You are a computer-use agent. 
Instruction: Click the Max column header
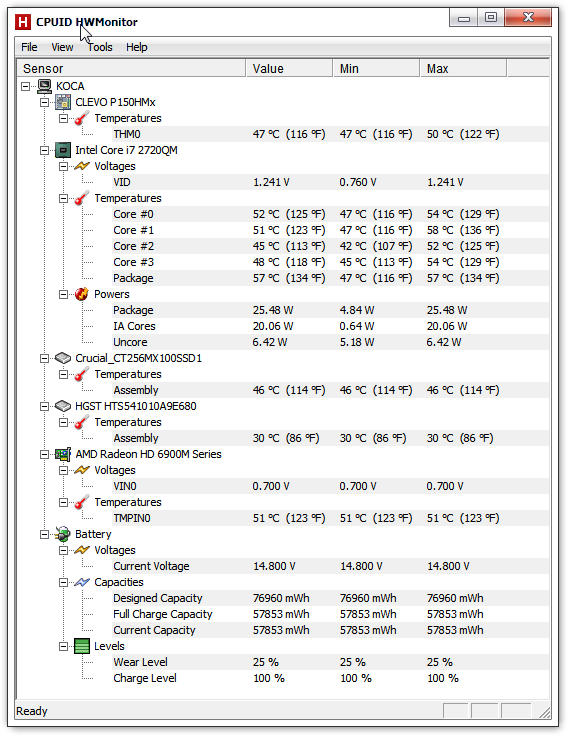(463, 69)
